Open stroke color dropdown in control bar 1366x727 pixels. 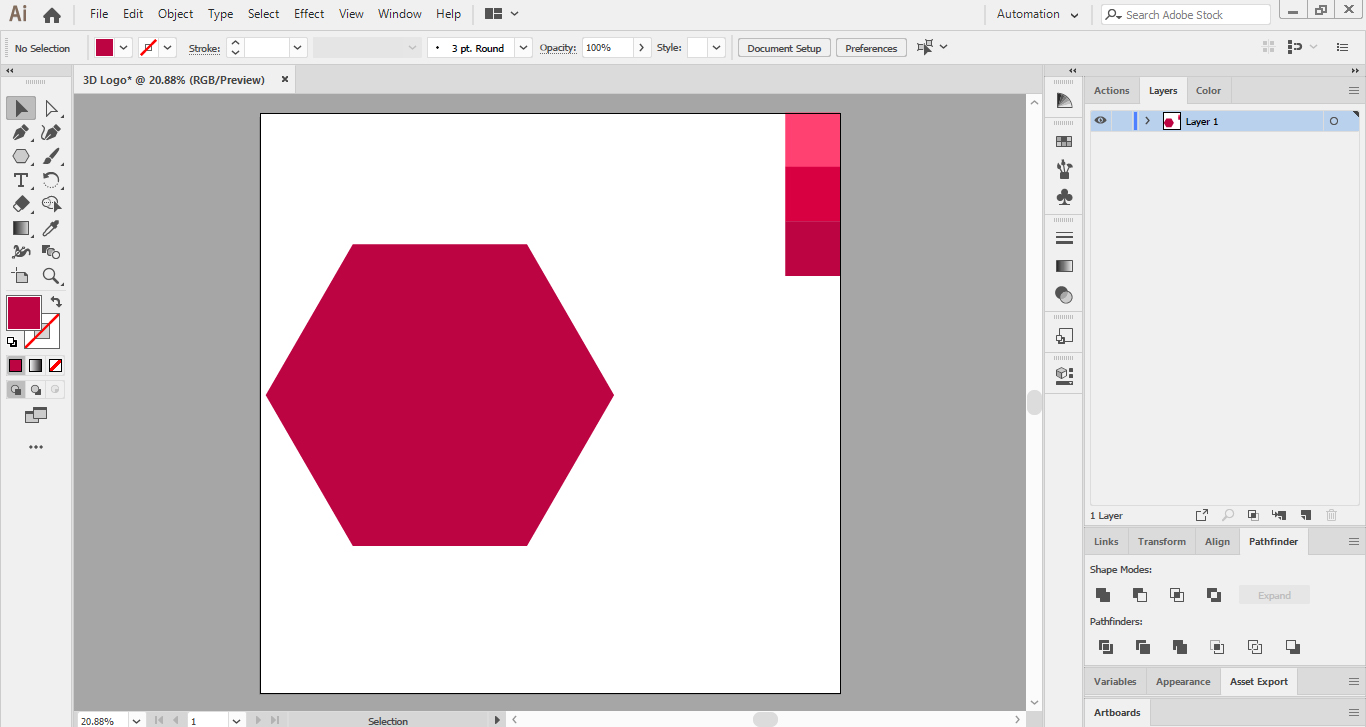[168, 47]
